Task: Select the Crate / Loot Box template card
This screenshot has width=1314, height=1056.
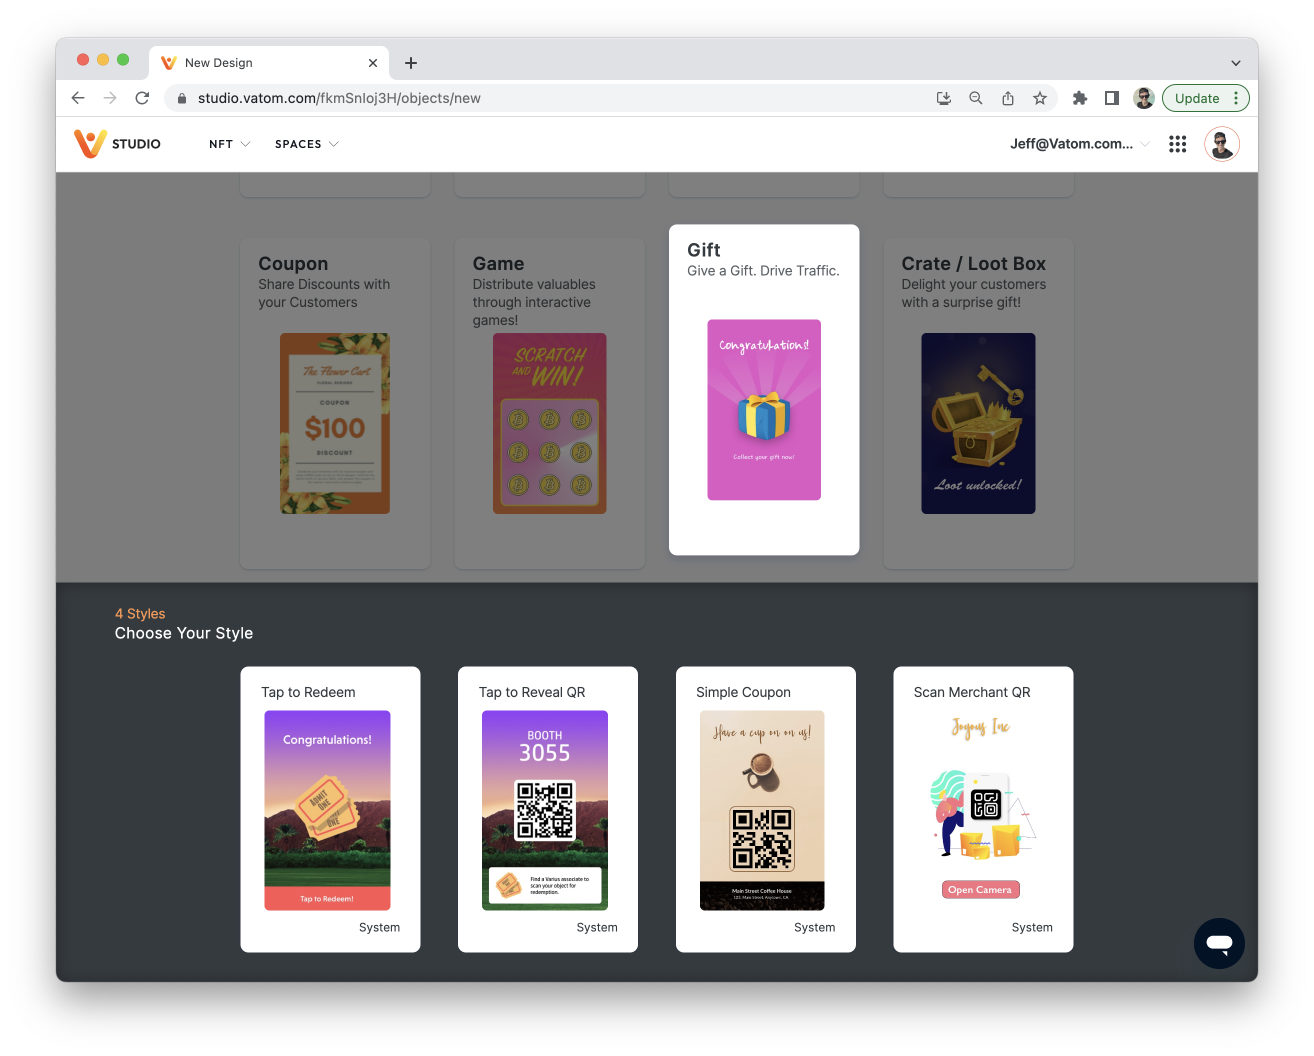Action: click(x=978, y=403)
